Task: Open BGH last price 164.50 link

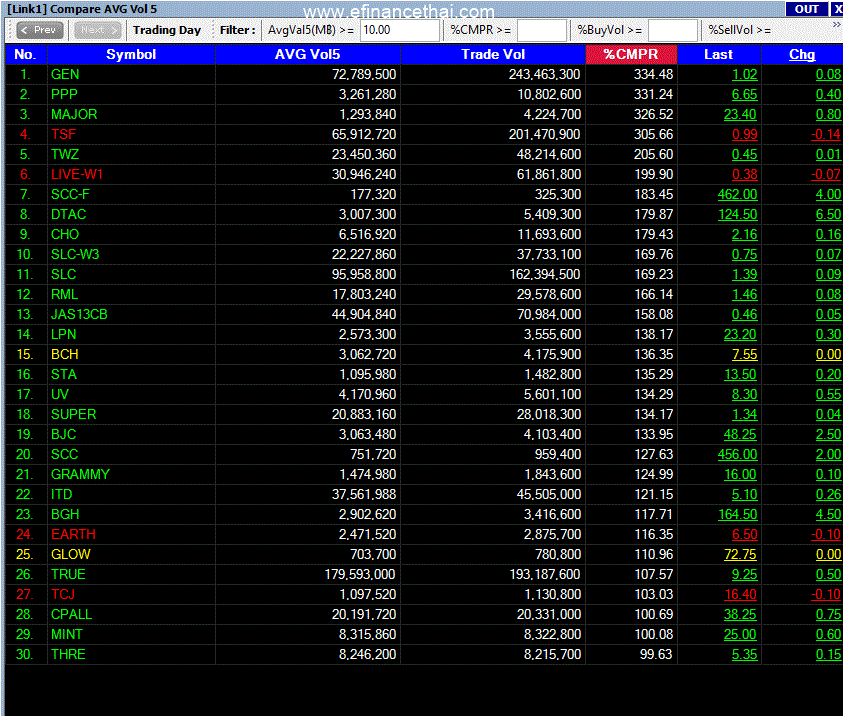Action: [738, 514]
